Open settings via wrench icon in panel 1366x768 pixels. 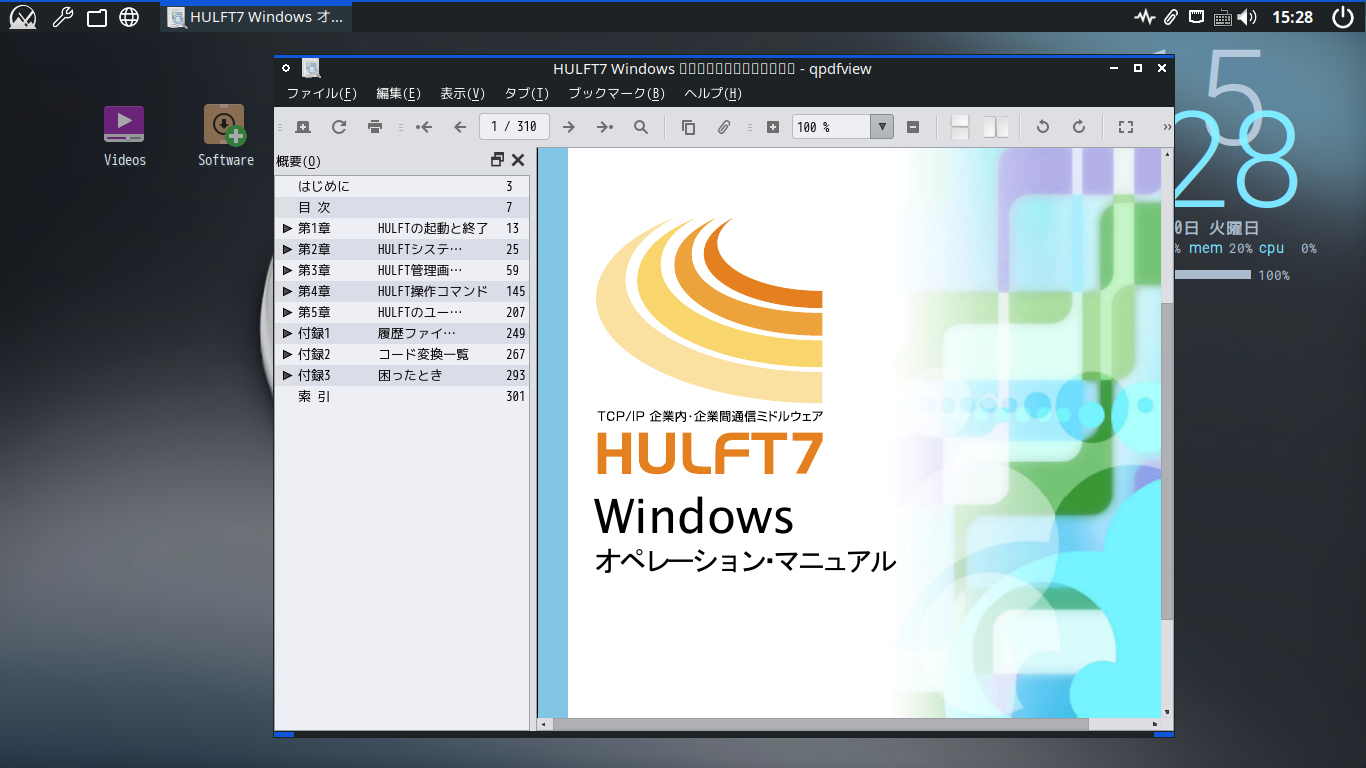coord(62,17)
